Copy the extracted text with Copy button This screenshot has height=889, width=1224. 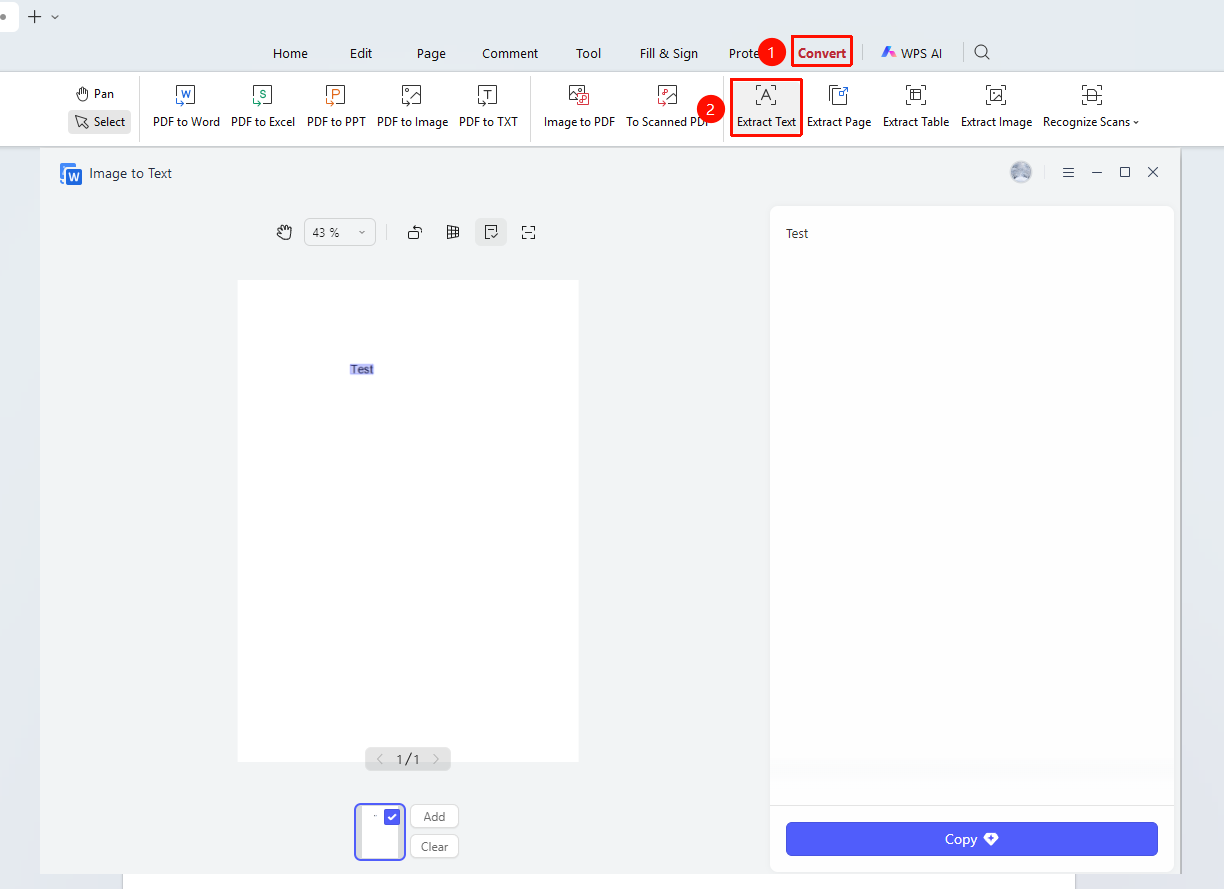(x=972, y=839)
